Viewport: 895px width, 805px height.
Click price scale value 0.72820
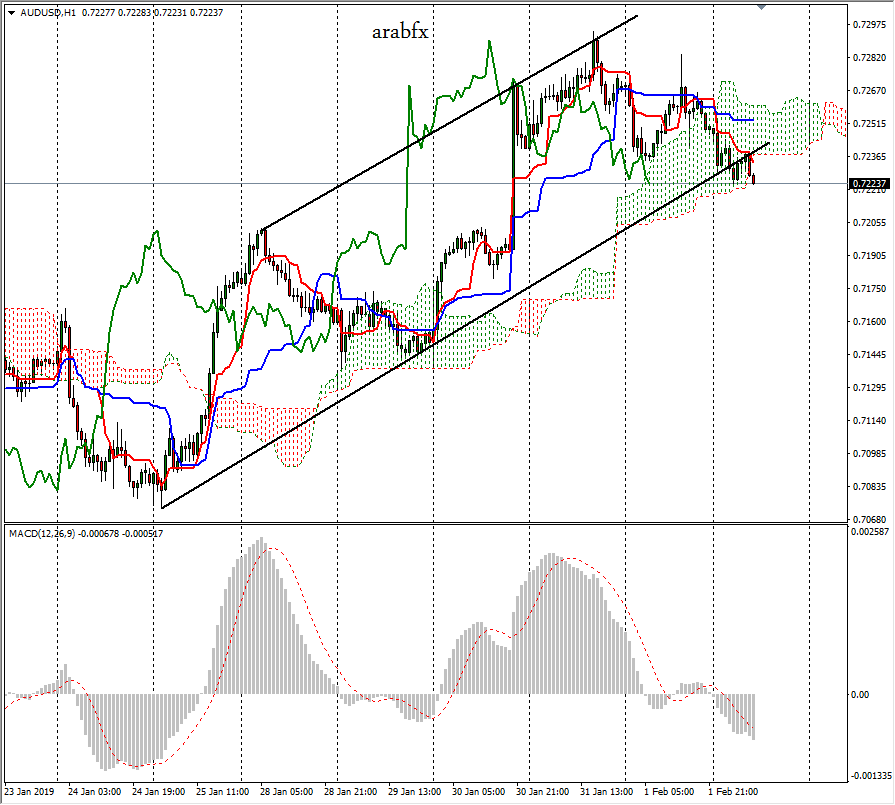pyautogui.click(x=869, y=58)
